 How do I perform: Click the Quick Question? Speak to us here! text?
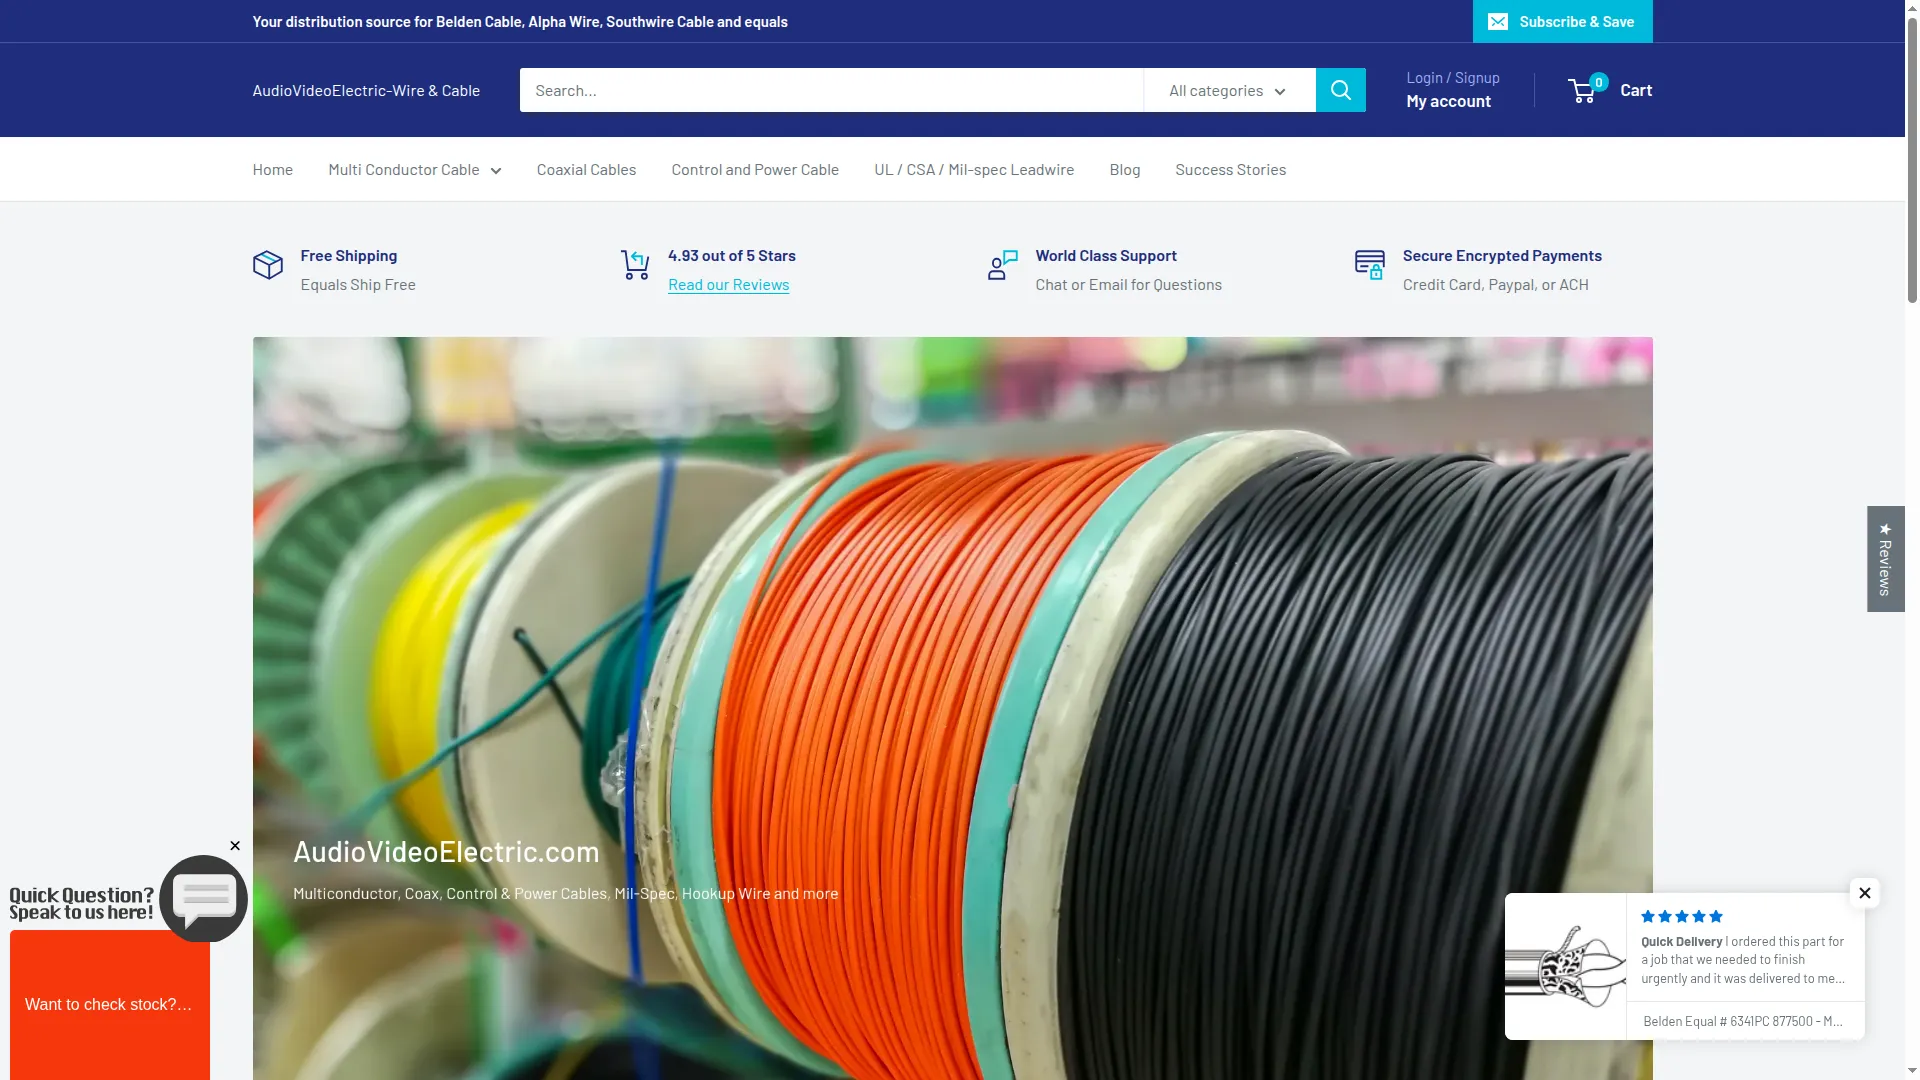pos(81,904)
